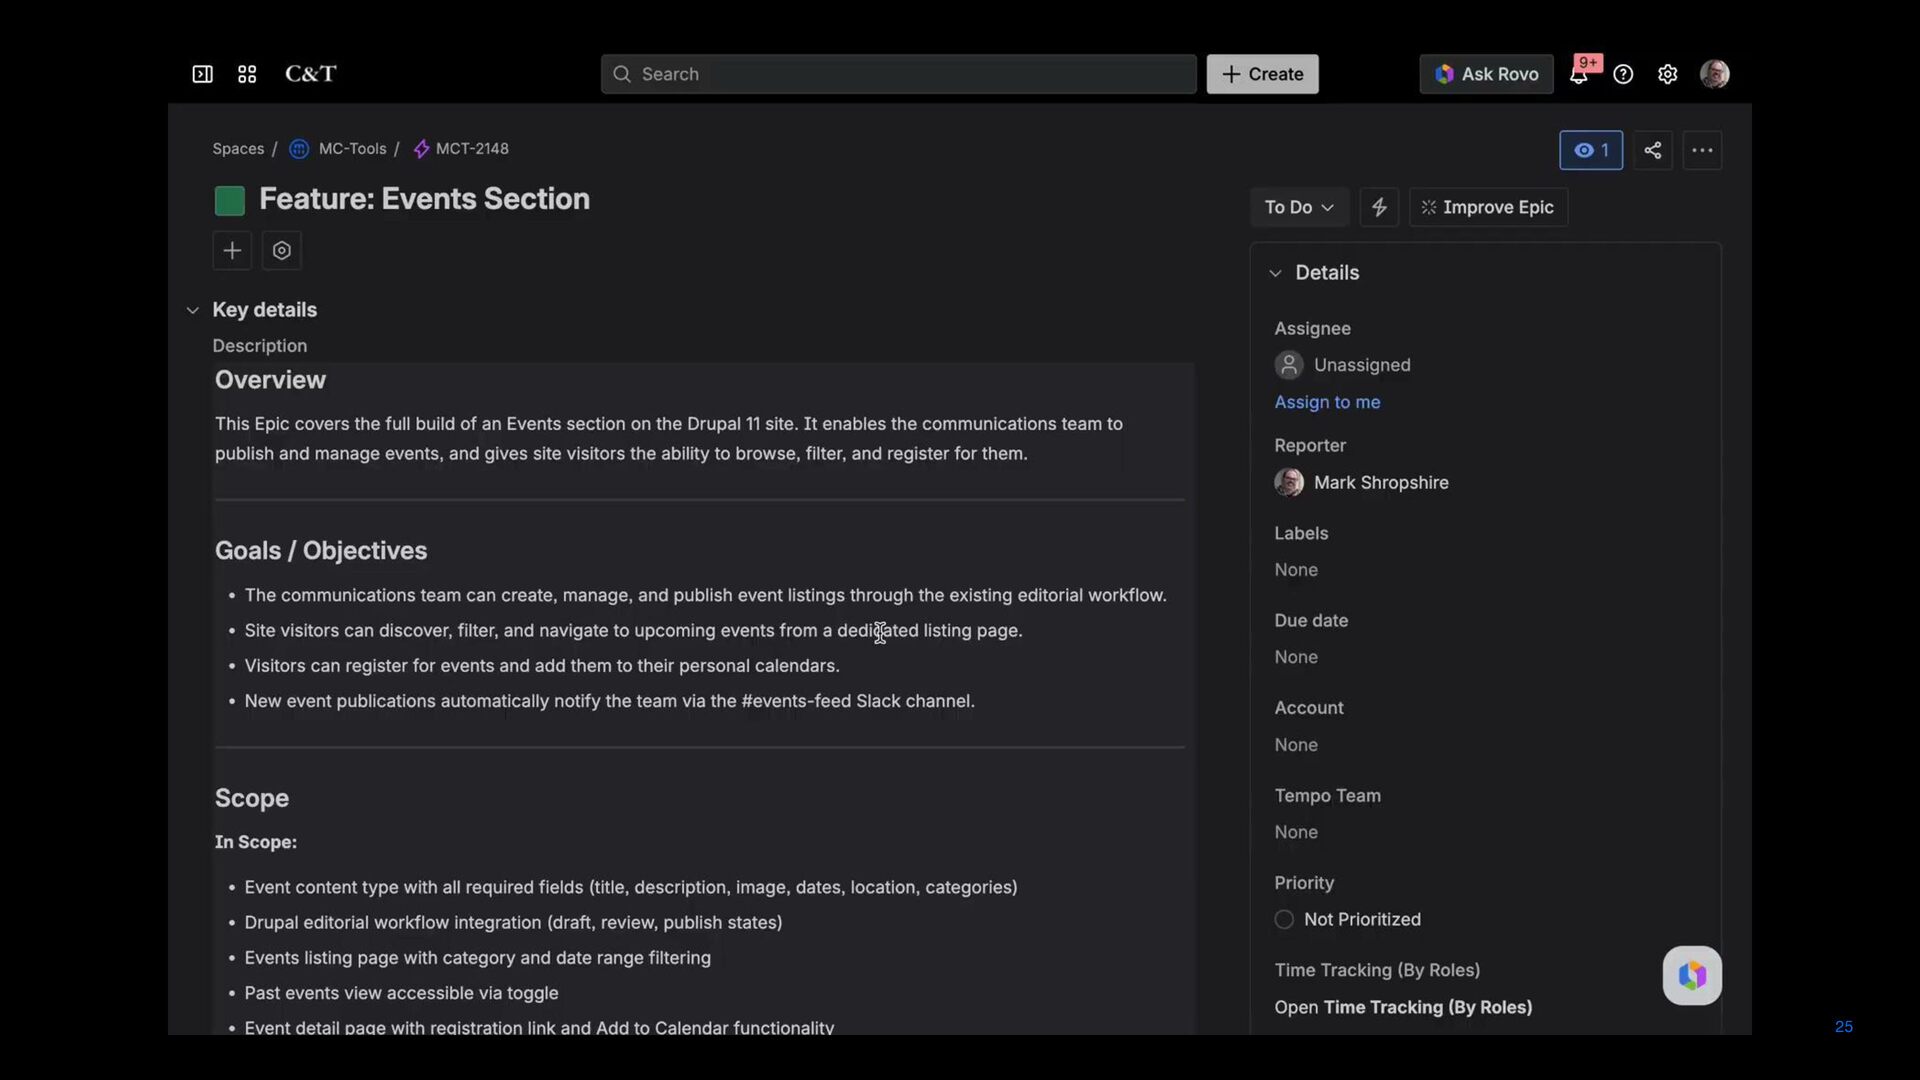Screen dimensions: 1920x1080
Task: Click the Improve Epic button
Action: [x=1488, y=207]
